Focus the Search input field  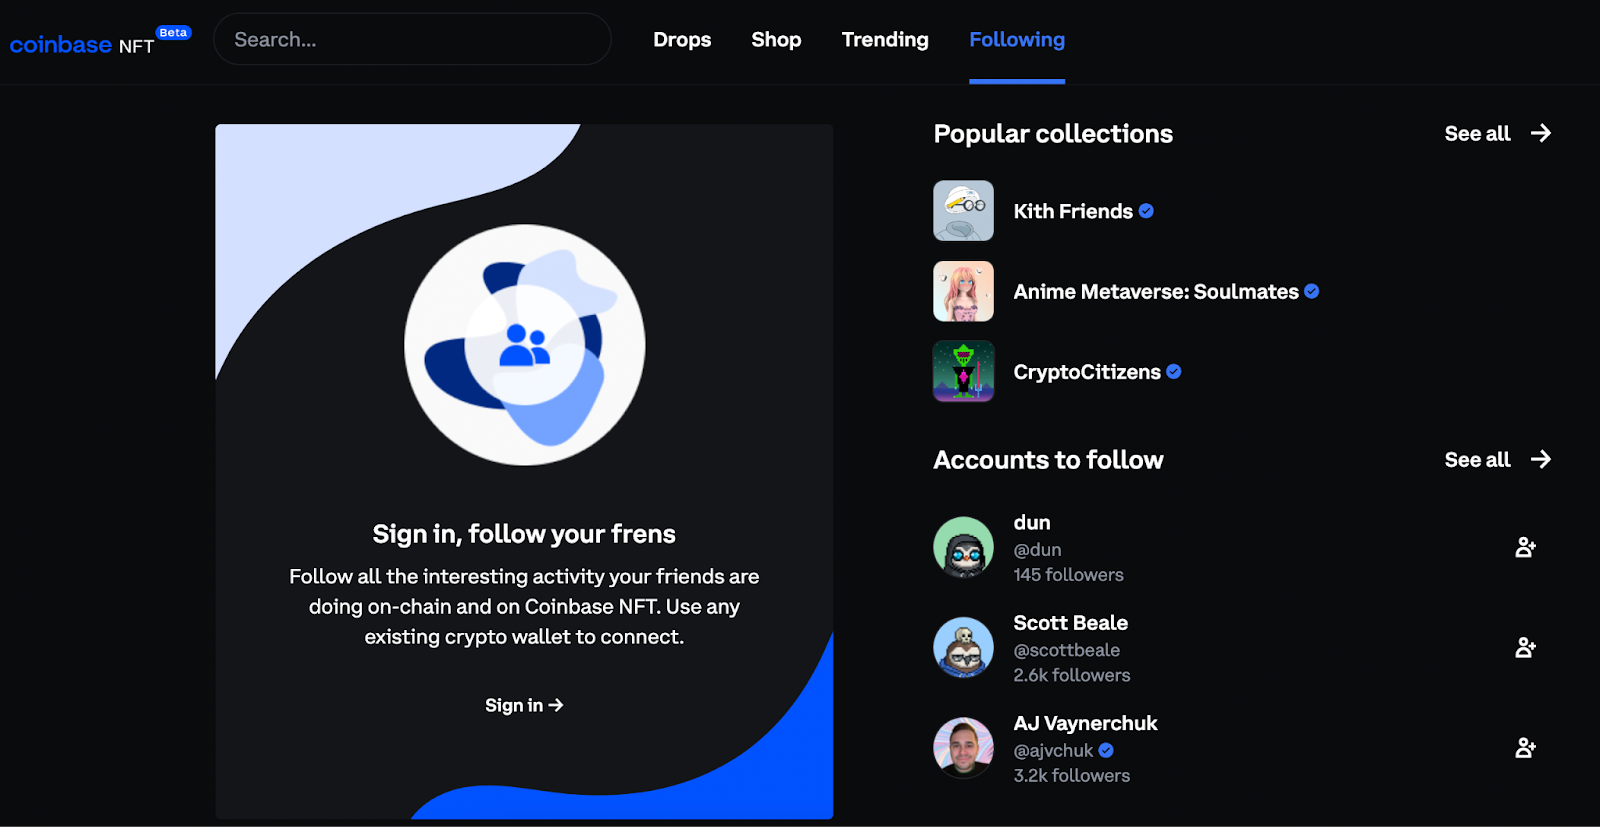tap(412, 39)
